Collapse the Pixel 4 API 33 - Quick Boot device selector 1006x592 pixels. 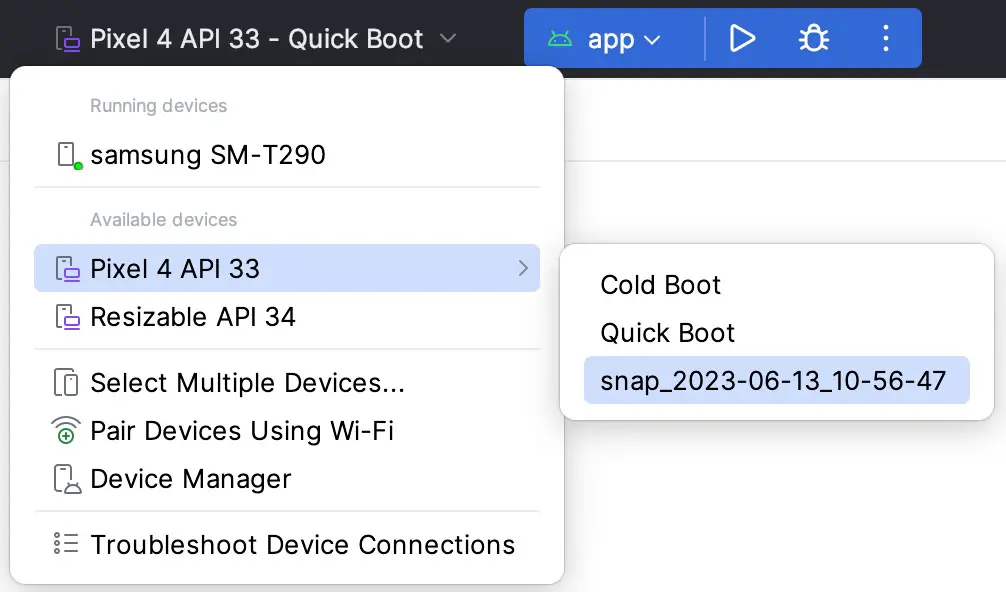257,38
